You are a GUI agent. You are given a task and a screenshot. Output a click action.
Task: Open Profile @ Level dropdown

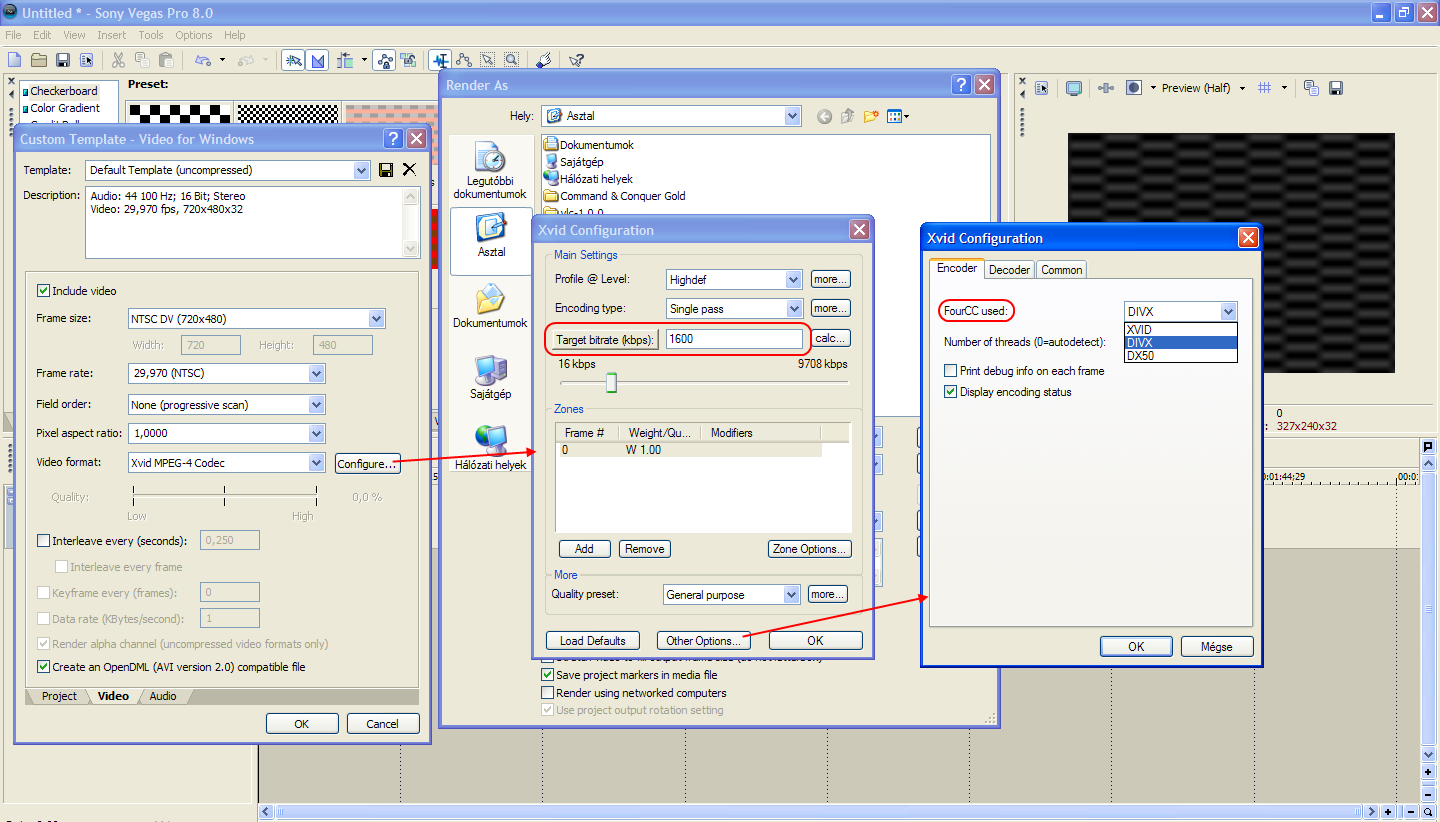point(793,280)
